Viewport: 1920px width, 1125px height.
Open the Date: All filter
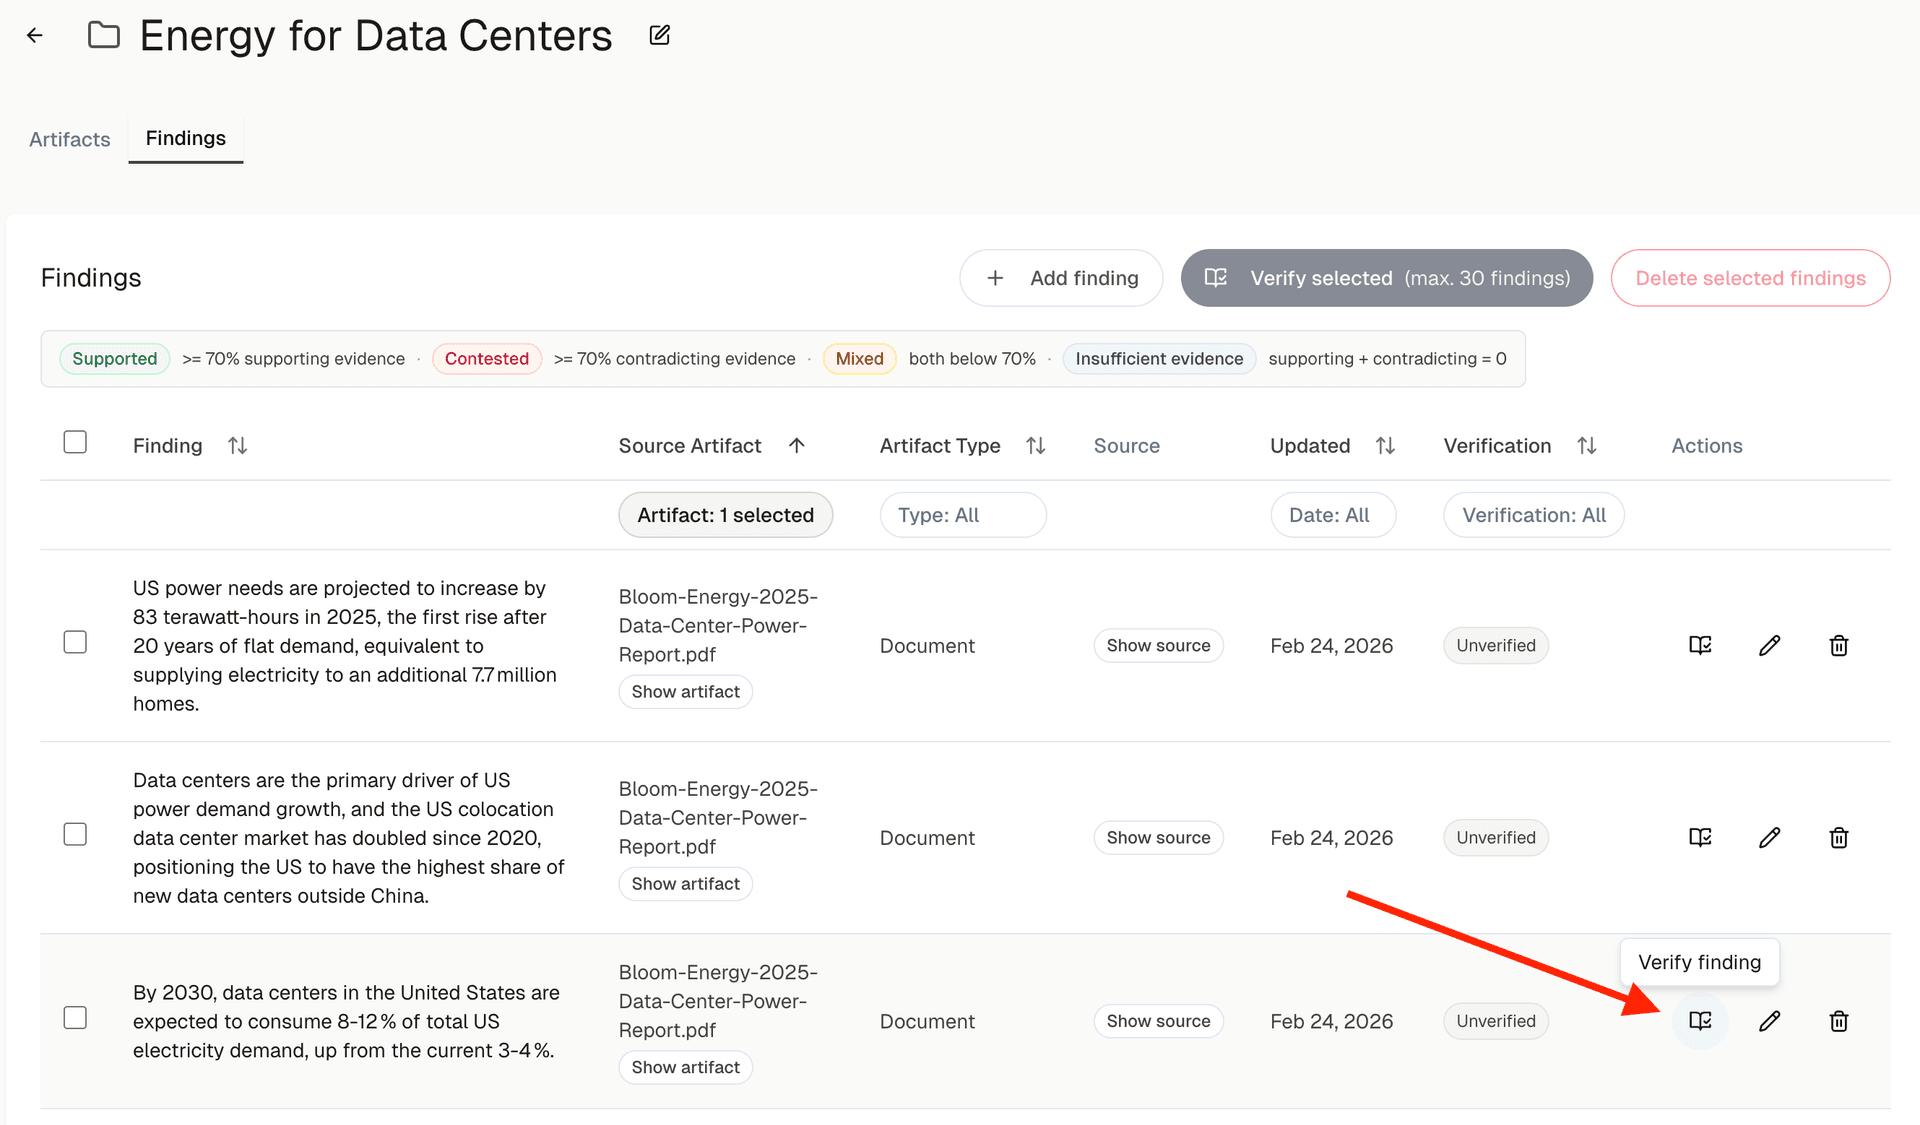[x=1332, y=515]
